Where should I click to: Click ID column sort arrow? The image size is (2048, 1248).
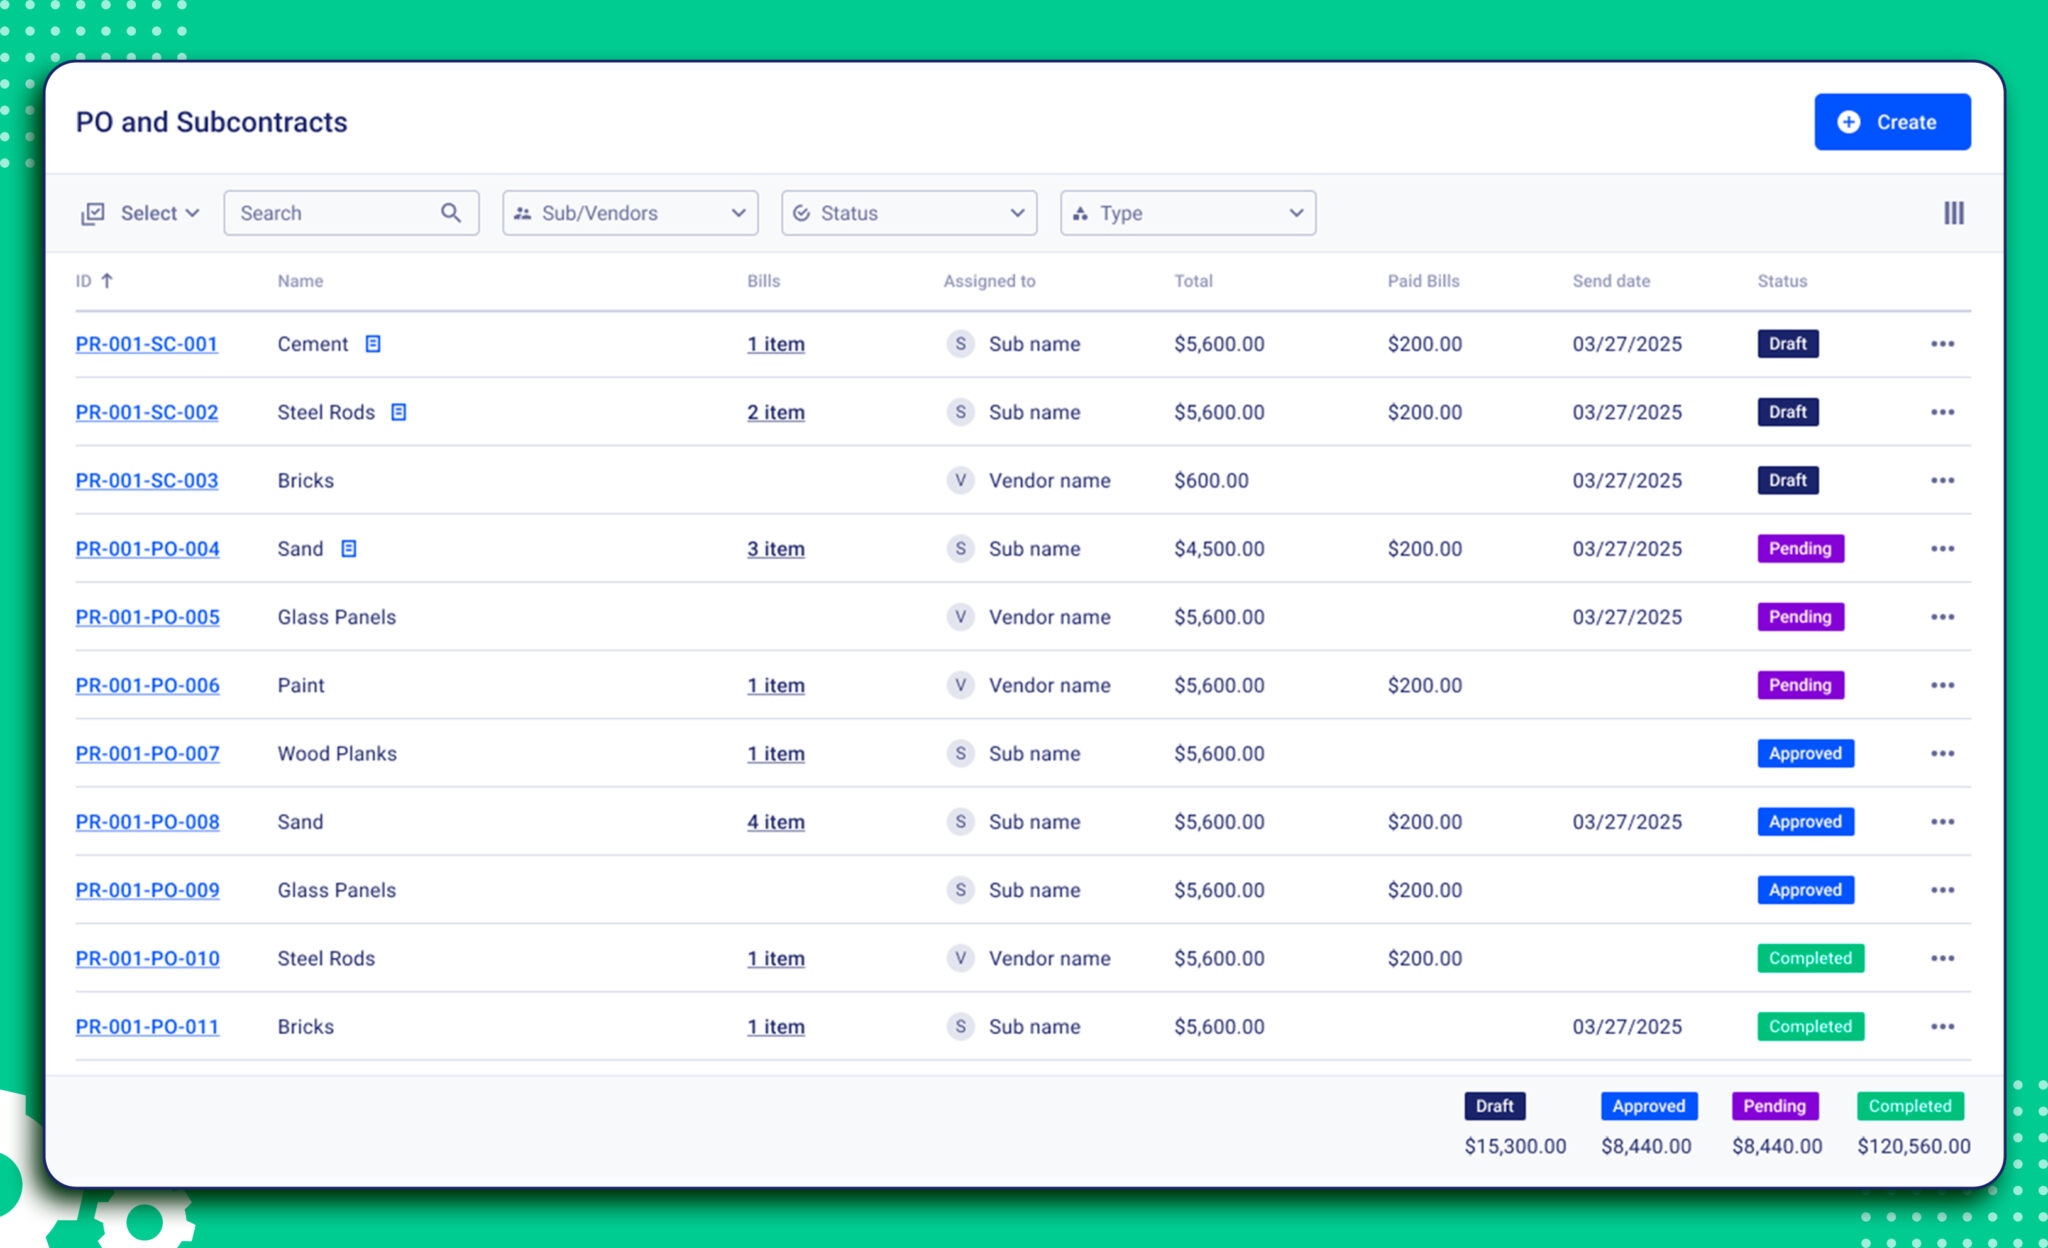107,281
